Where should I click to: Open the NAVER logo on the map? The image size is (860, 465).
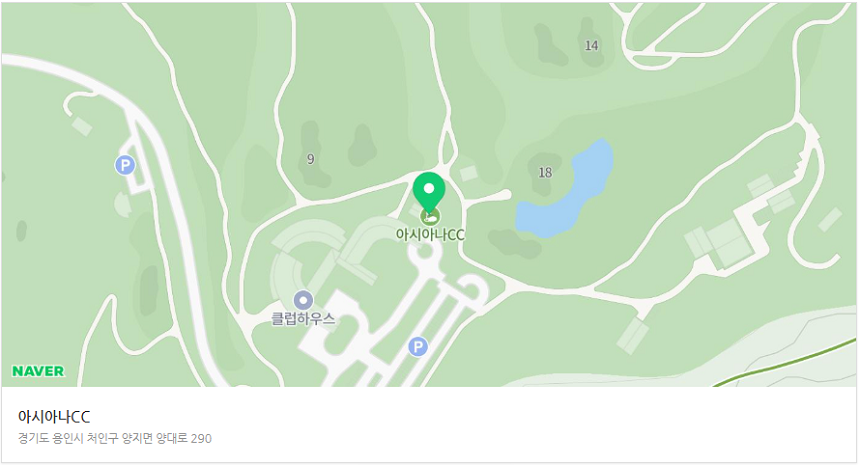coord(38,371)
